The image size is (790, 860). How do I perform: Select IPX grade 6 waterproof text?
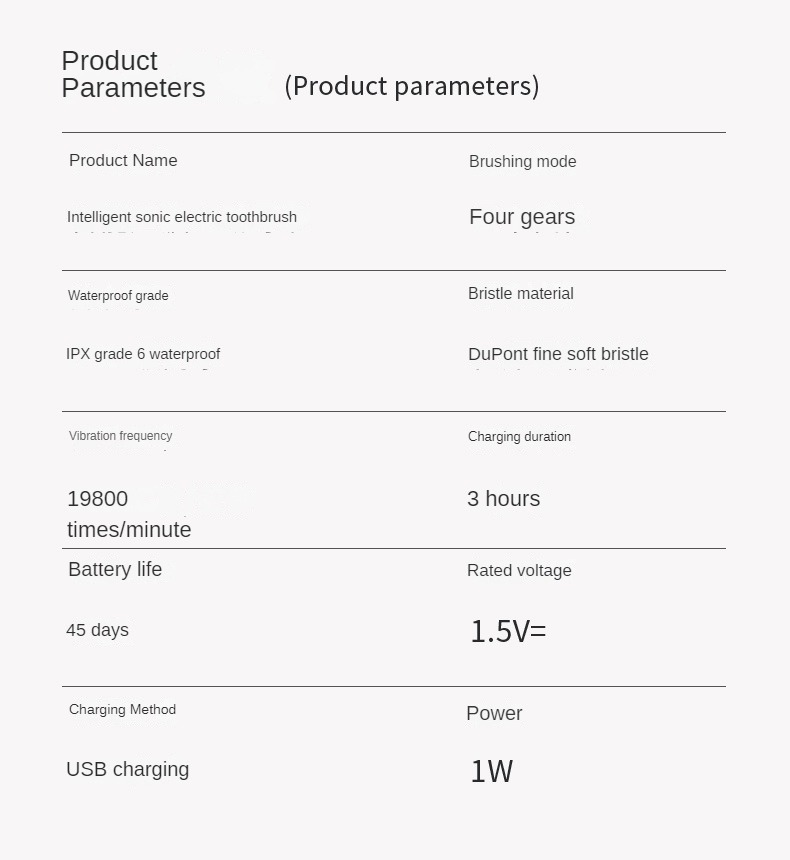coord(143,354)
